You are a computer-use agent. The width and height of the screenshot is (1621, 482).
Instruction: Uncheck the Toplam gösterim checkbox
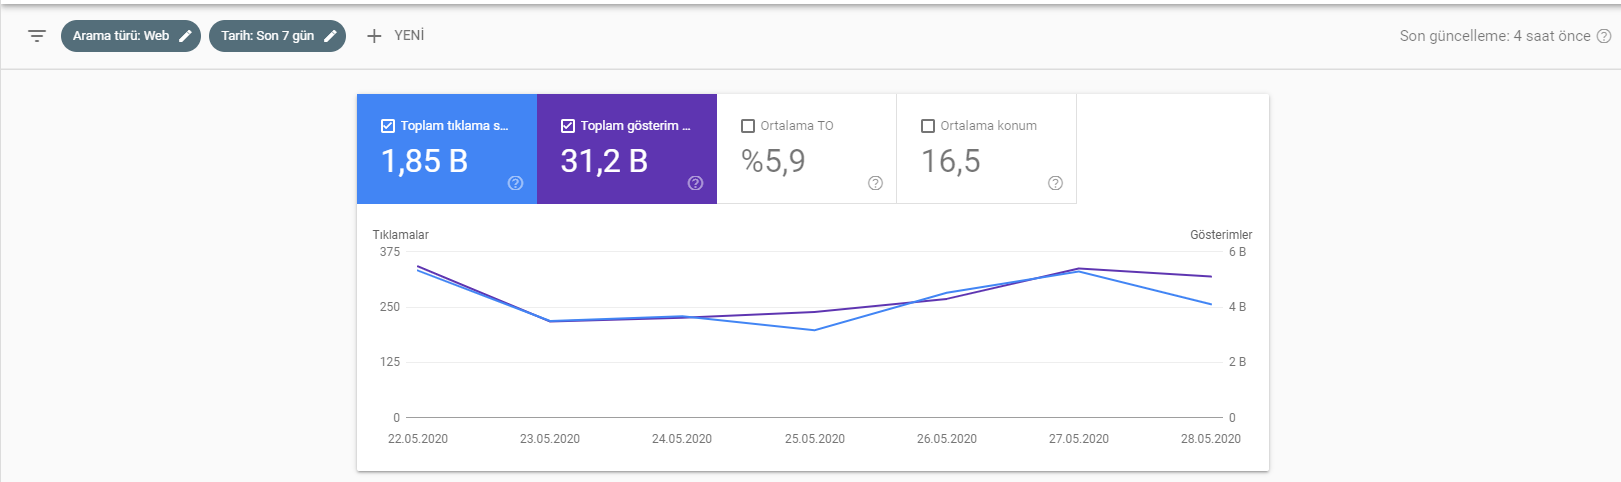click(x=568, y=126)
